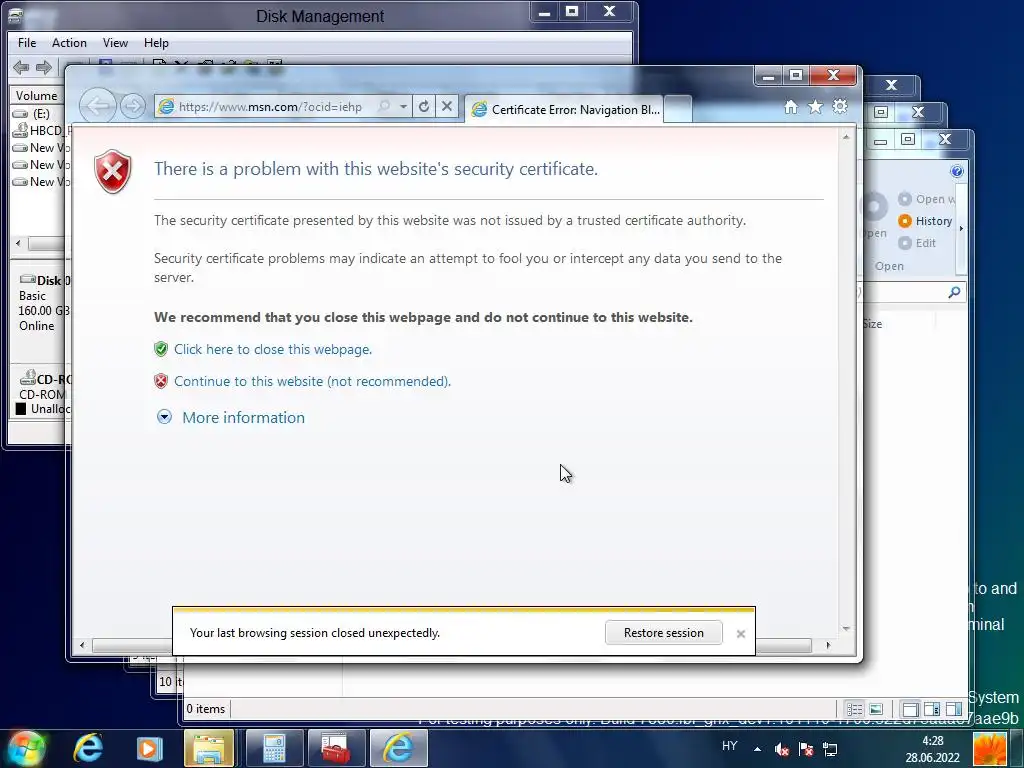This screenshot has width=1024, height=768.
Task: Click the Volume column header
Action: 37,95
